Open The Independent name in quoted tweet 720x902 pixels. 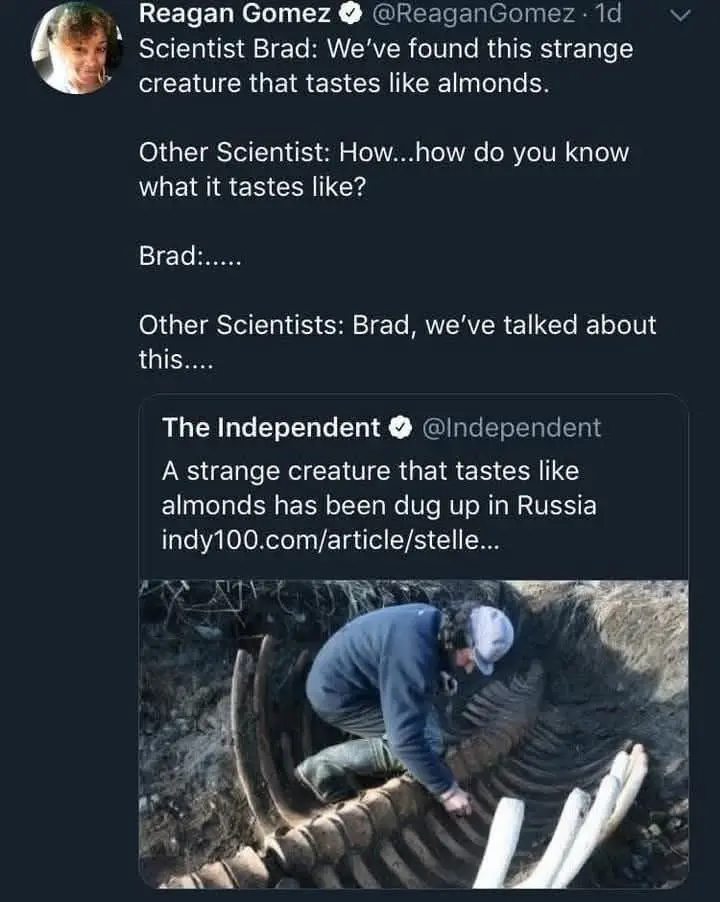tap(271, 428)
